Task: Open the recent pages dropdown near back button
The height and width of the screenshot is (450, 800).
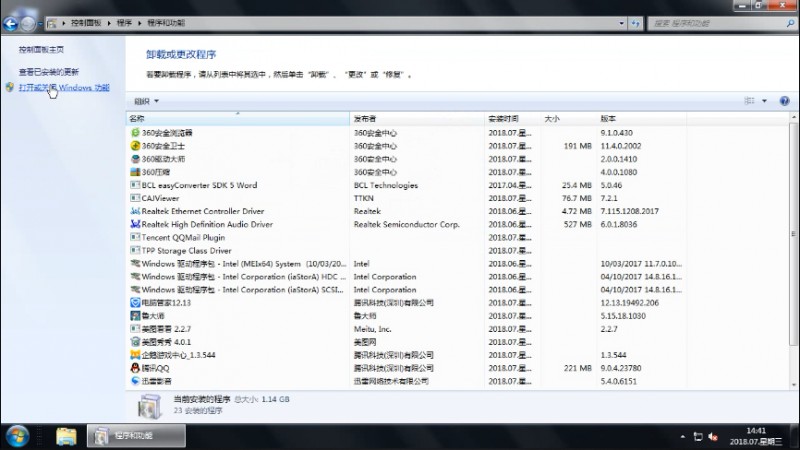Action: (40, 23)
